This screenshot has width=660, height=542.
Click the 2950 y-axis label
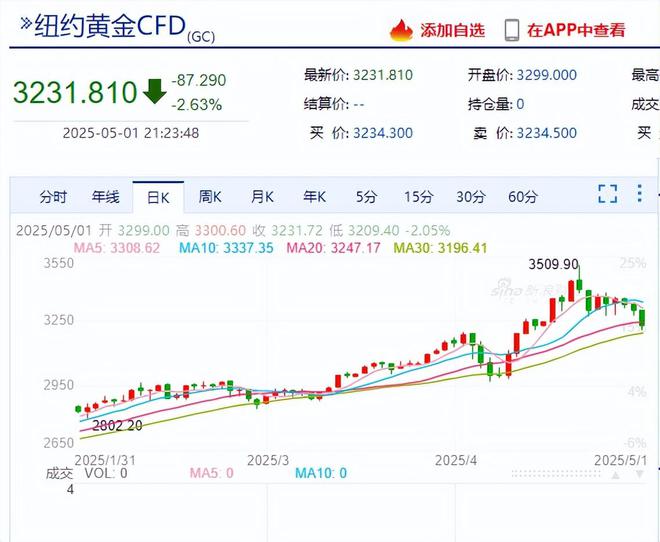point(59,385)
